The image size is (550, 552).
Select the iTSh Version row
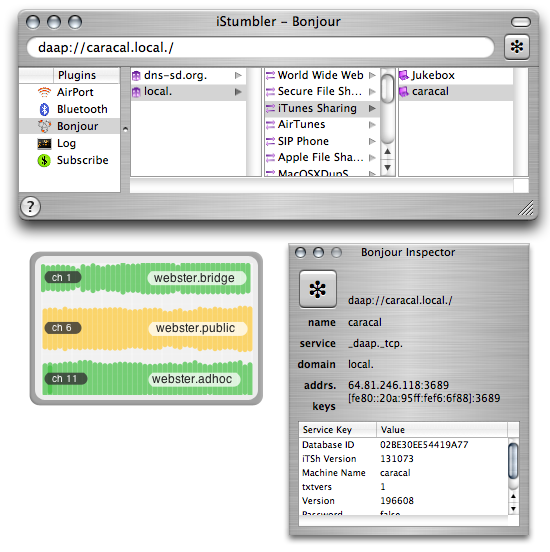tap(403, 459)
